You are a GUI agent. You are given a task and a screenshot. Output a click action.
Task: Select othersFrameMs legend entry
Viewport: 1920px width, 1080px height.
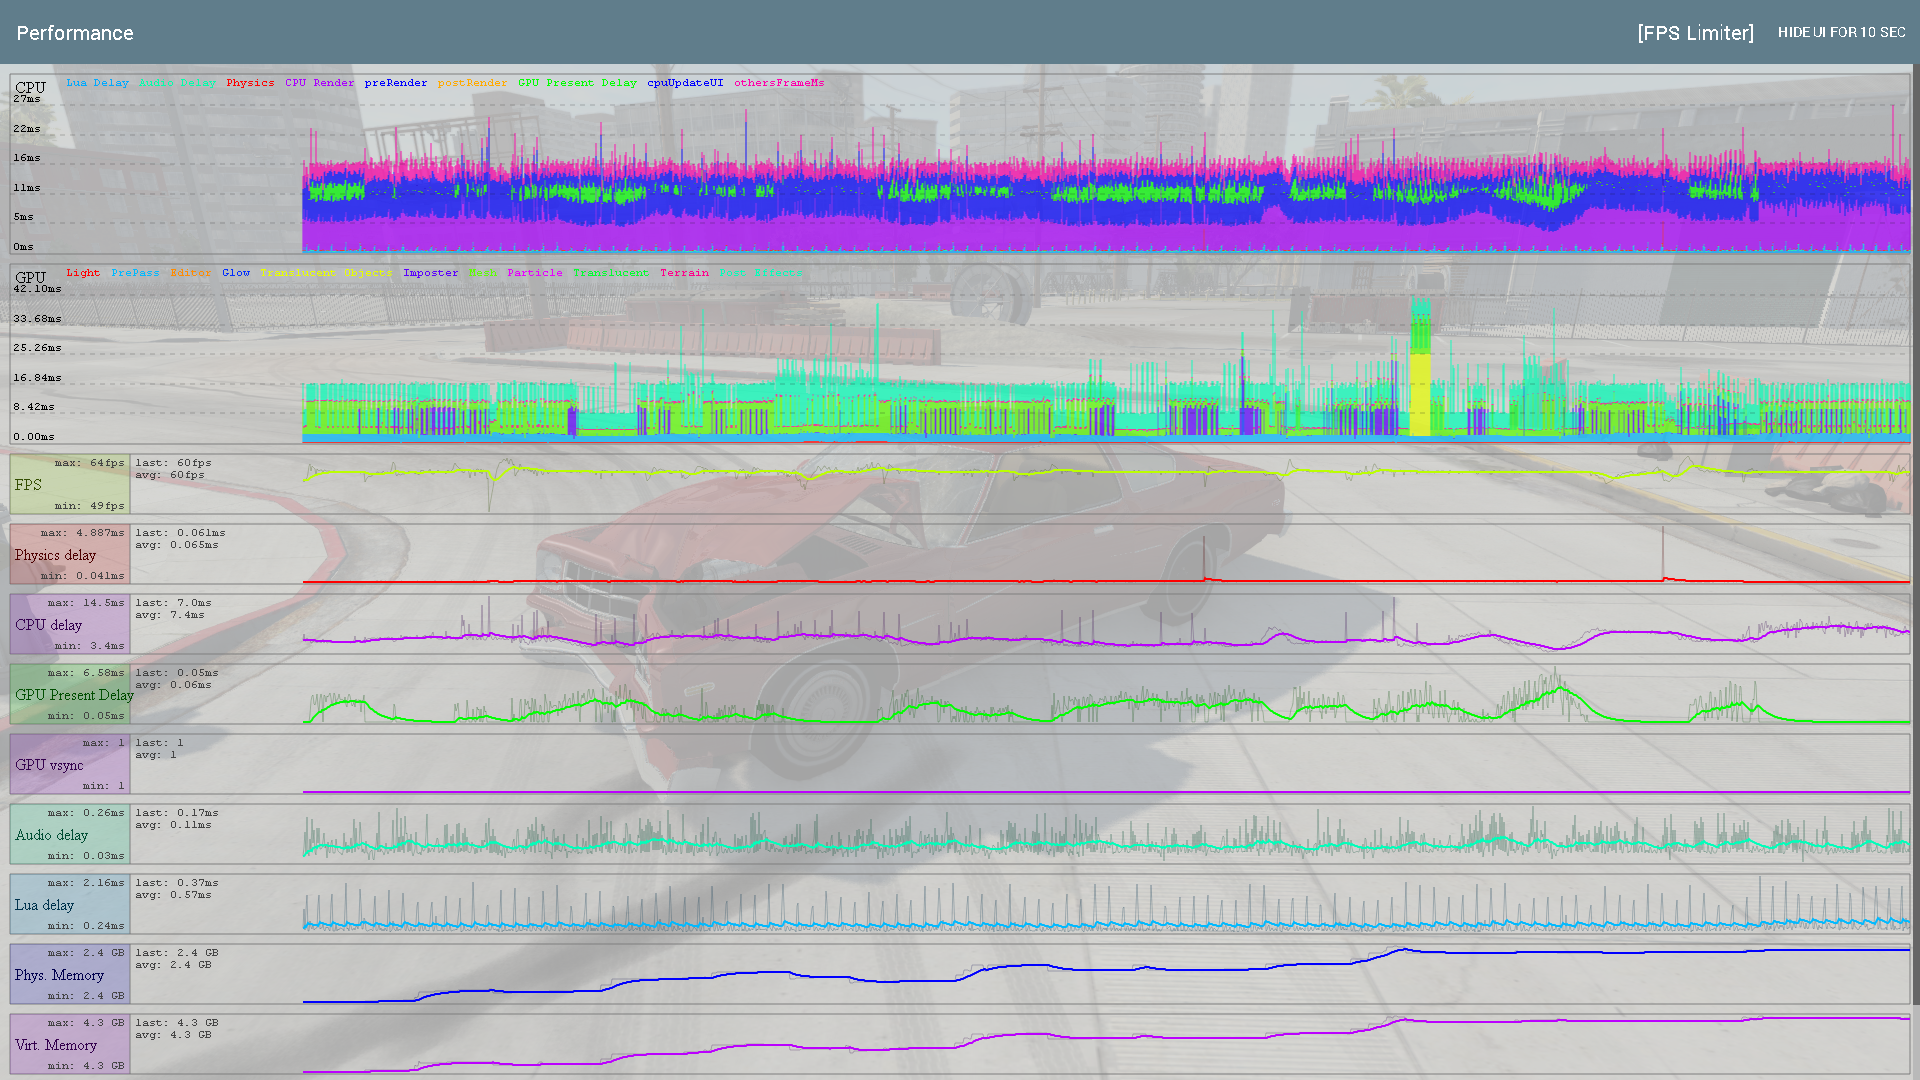(x=779, y=83)
